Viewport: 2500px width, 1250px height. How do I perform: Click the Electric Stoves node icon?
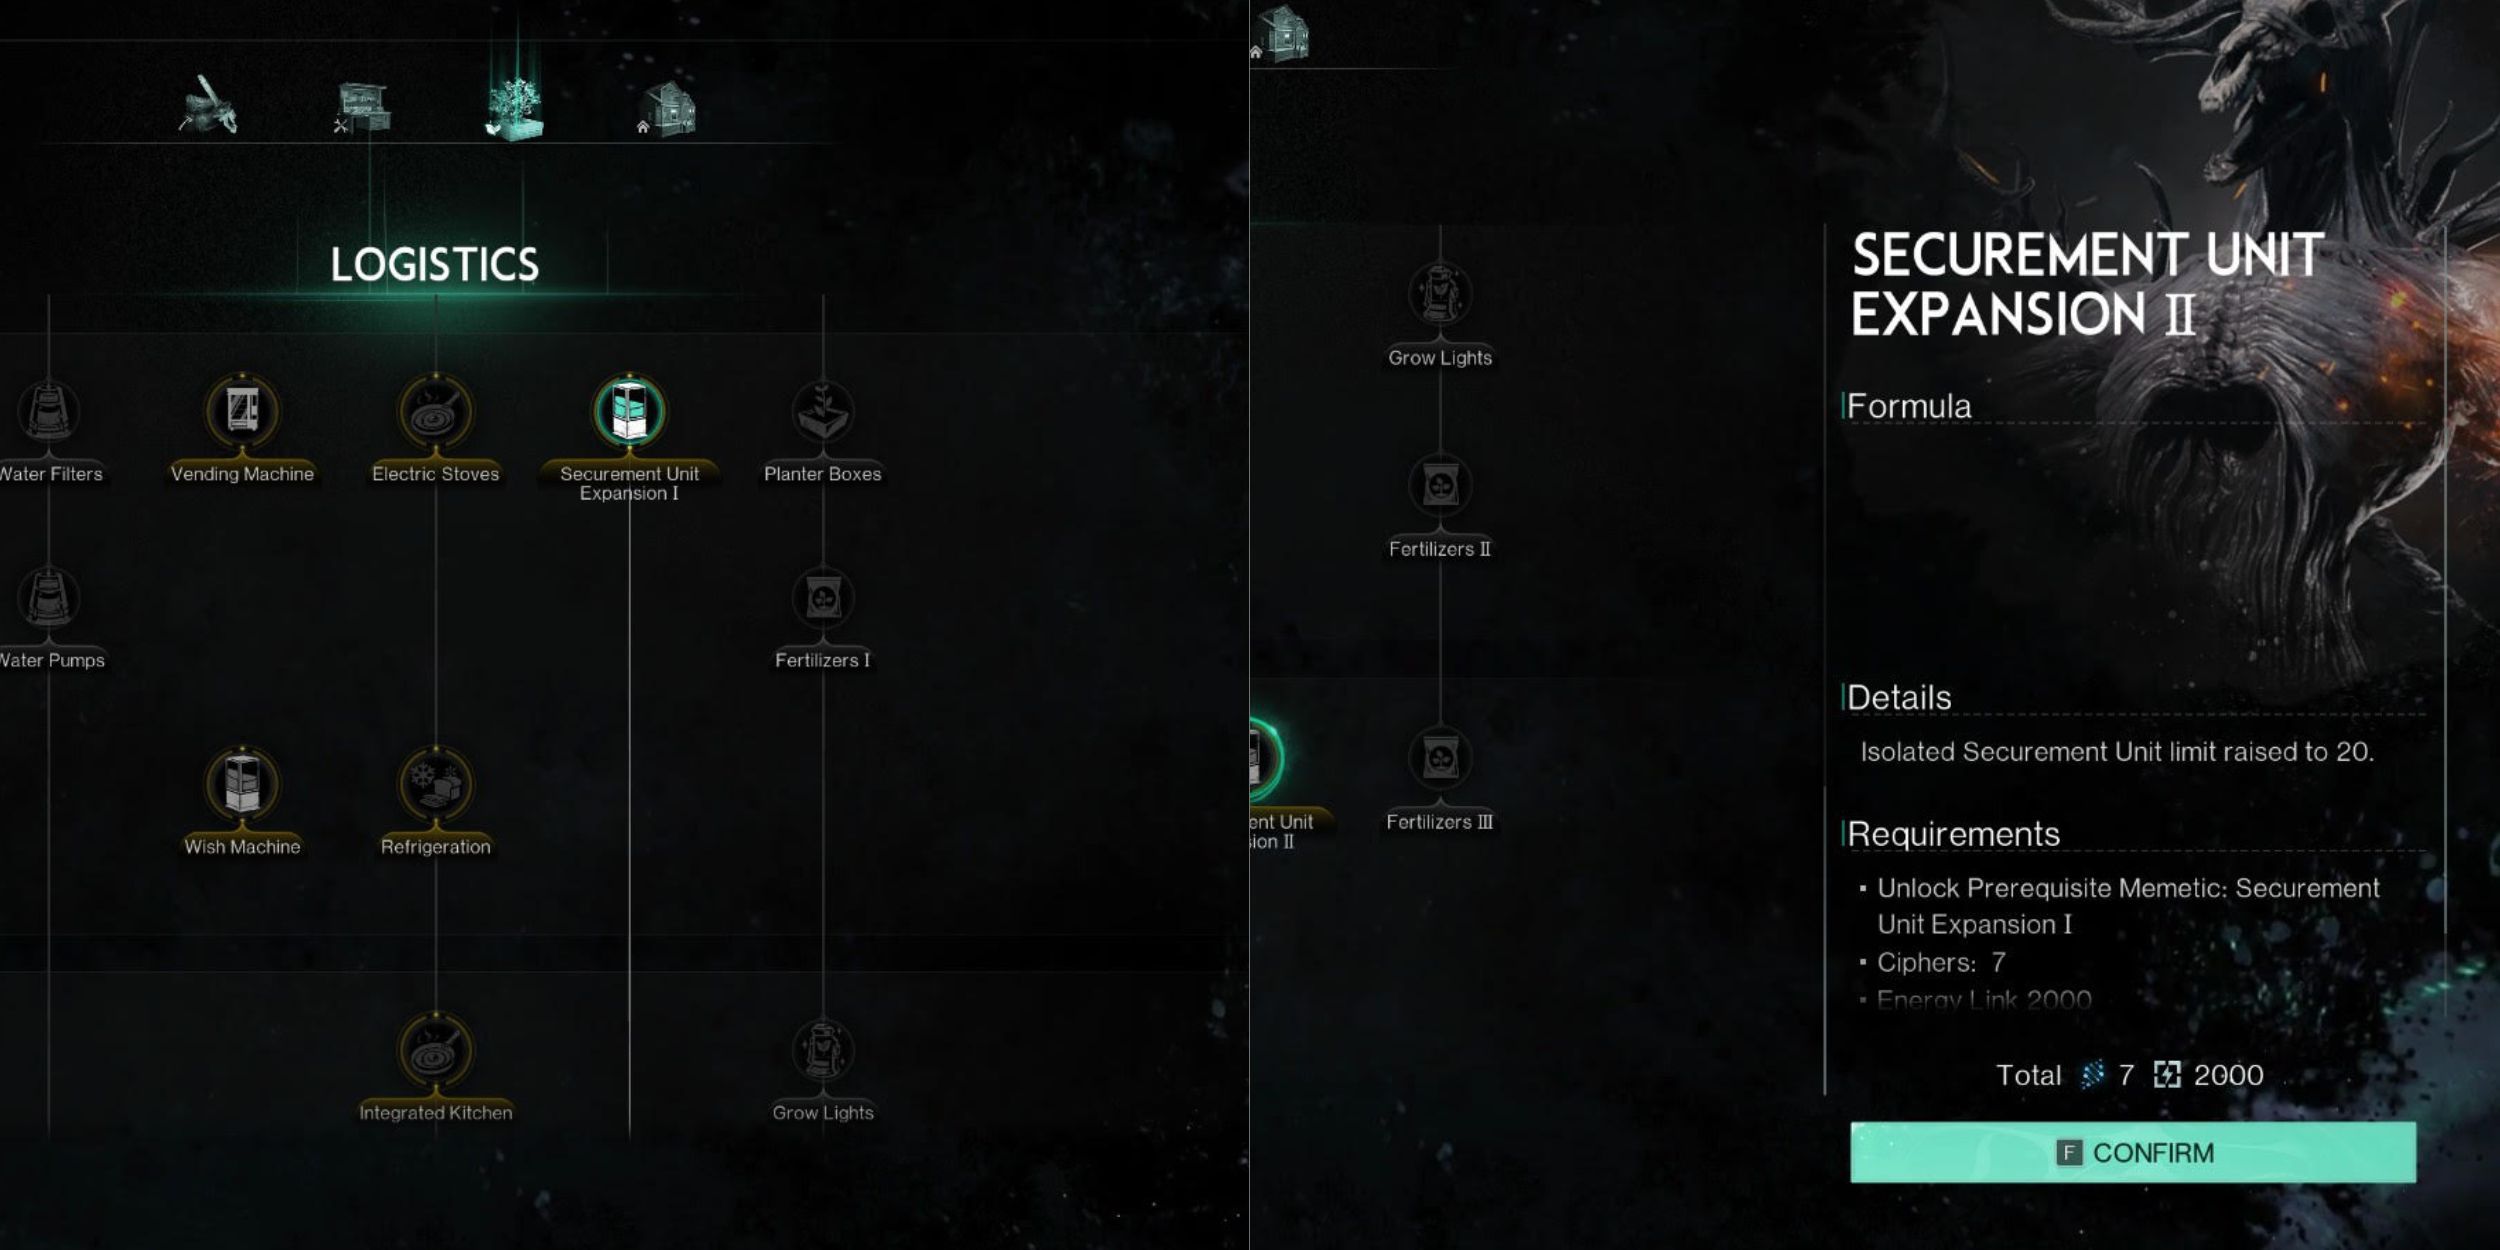435,411
